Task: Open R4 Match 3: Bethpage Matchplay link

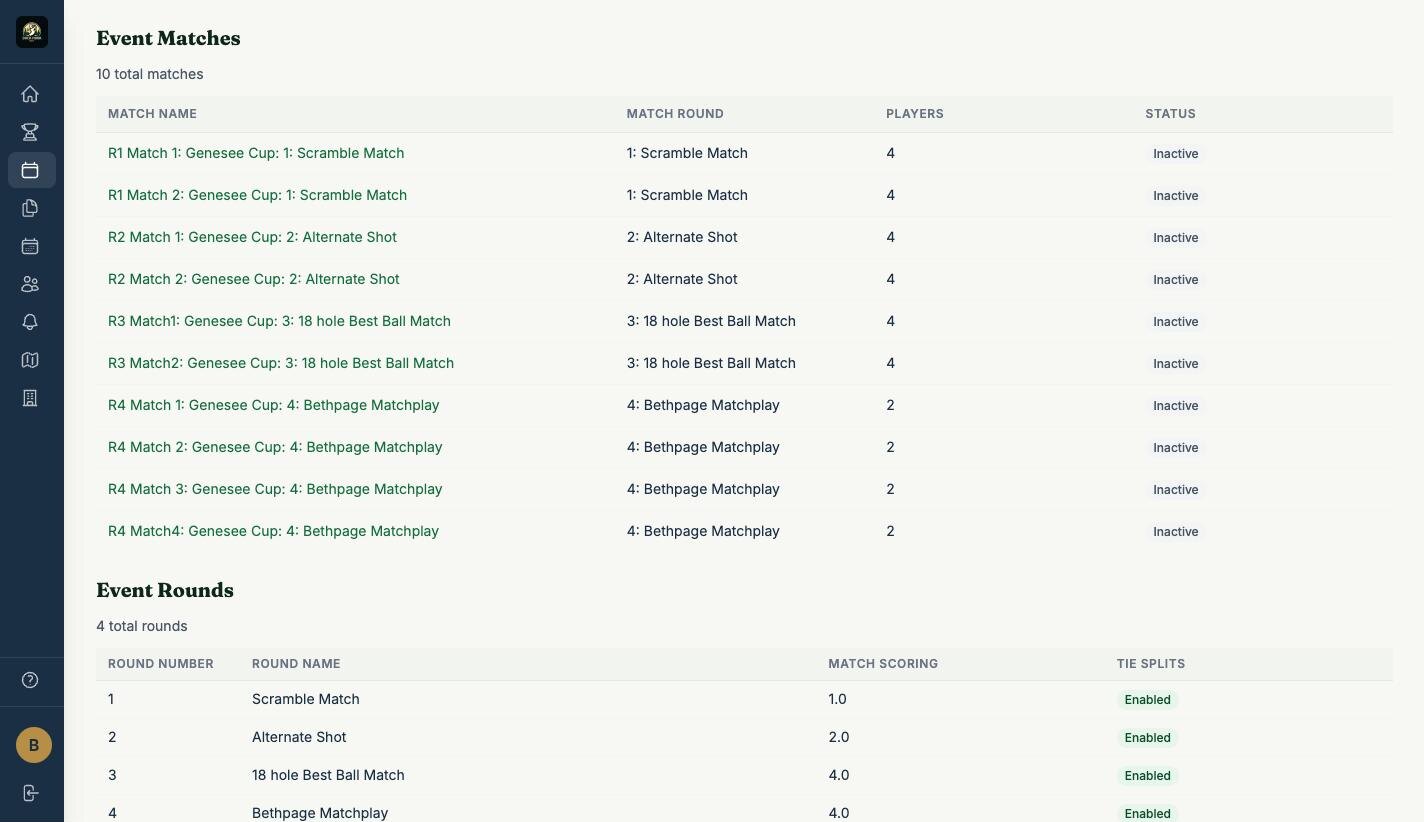Action: coord(275,489)
